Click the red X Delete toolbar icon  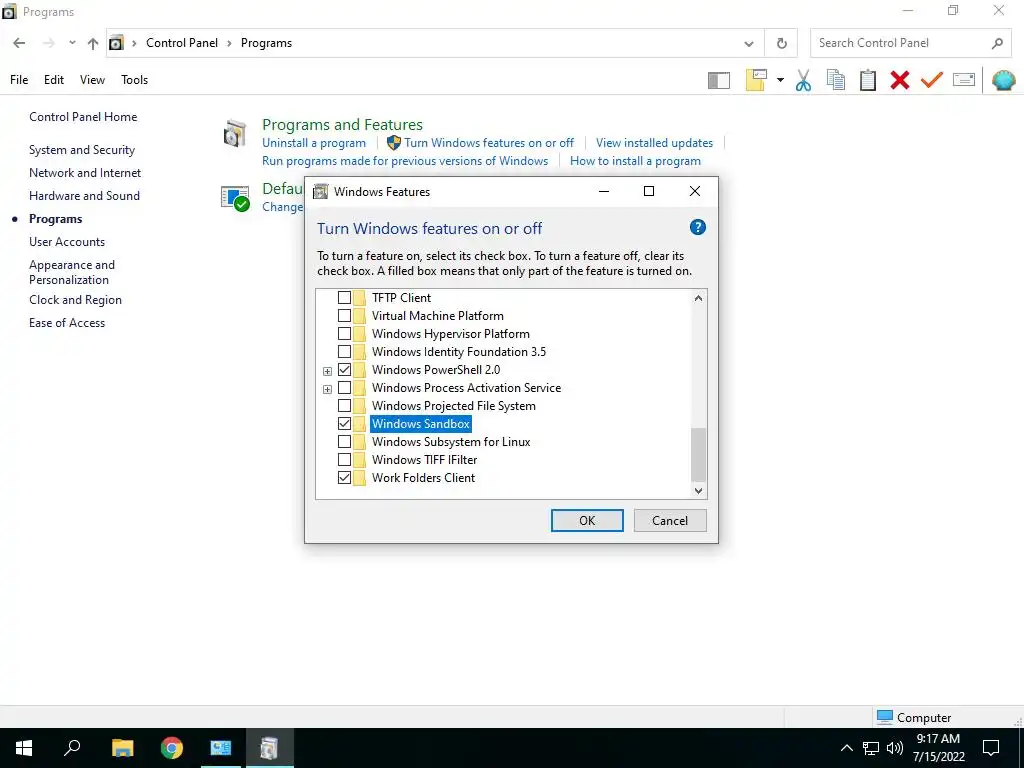tap(900, 80)
